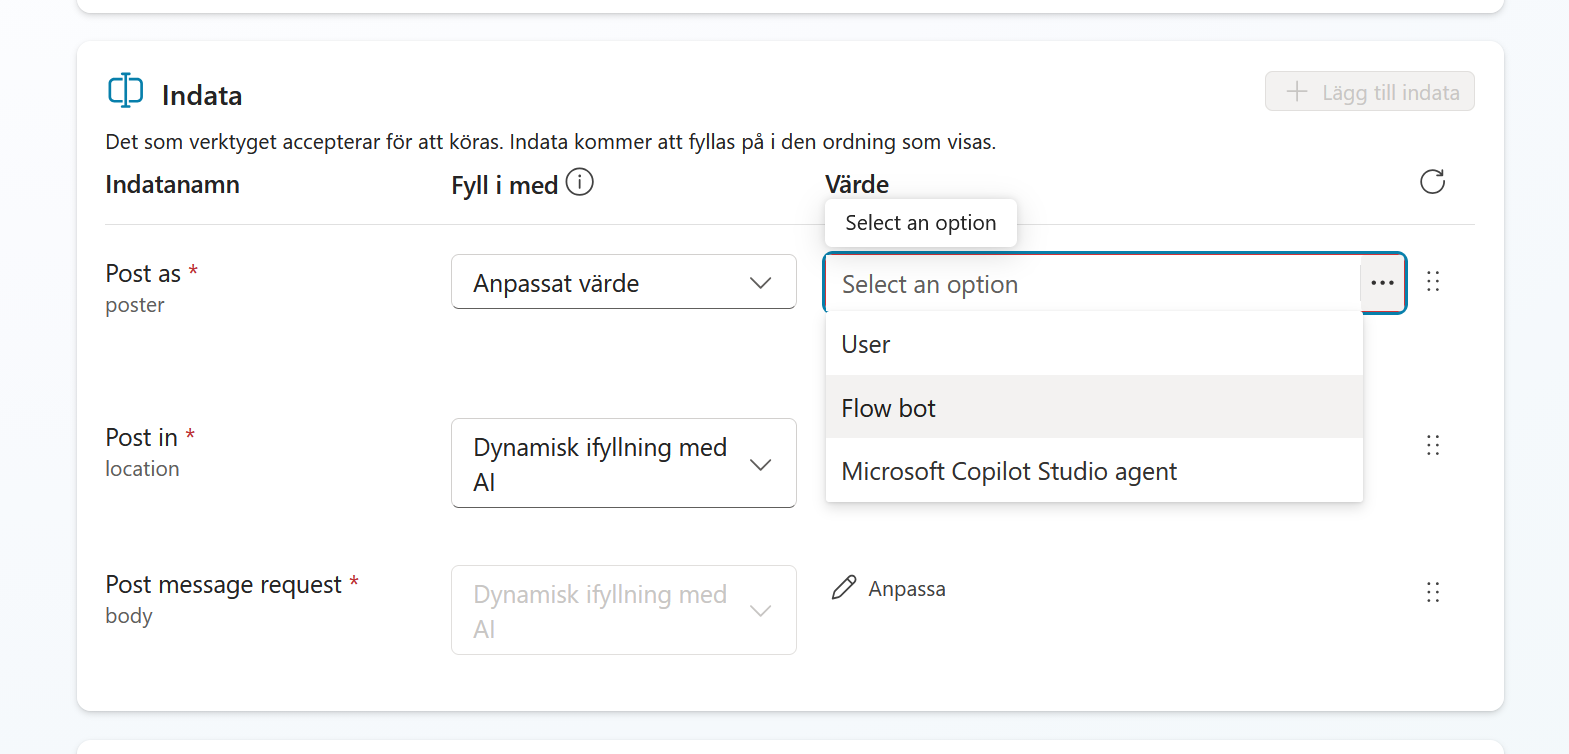Click the drag handle for Post as row
The height and width of the screenshot is (754, 1569).
[x=1433, y=281]
